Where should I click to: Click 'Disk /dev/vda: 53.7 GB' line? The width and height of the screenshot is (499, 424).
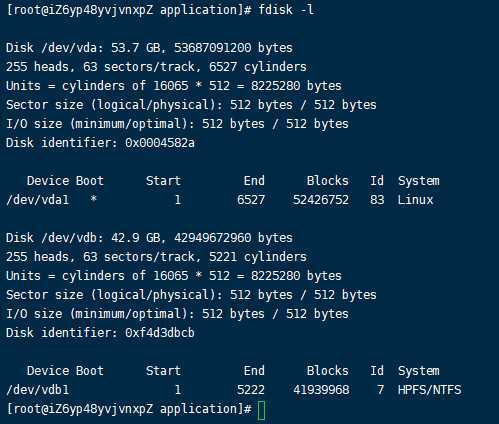click(149, 48)
